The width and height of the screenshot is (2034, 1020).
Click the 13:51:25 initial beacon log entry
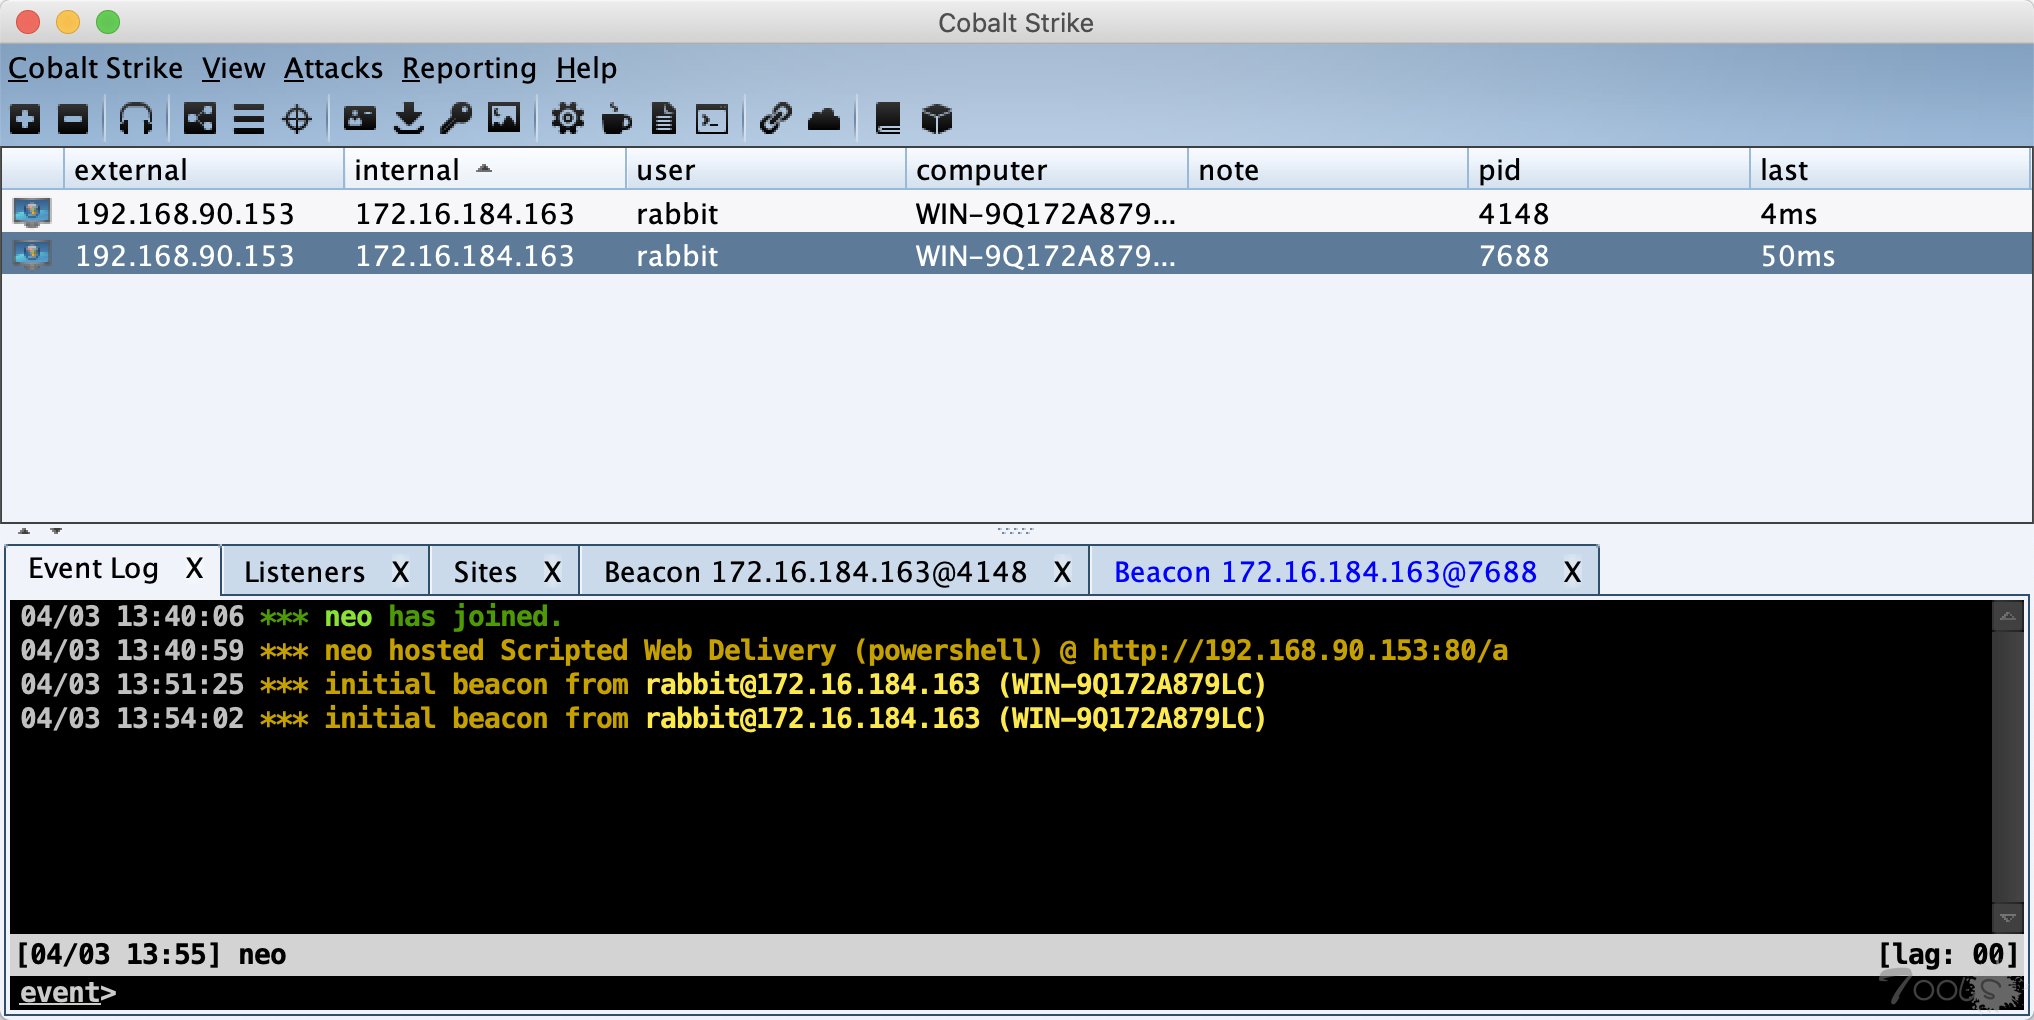pyautogui.click(x=643, y=684)
